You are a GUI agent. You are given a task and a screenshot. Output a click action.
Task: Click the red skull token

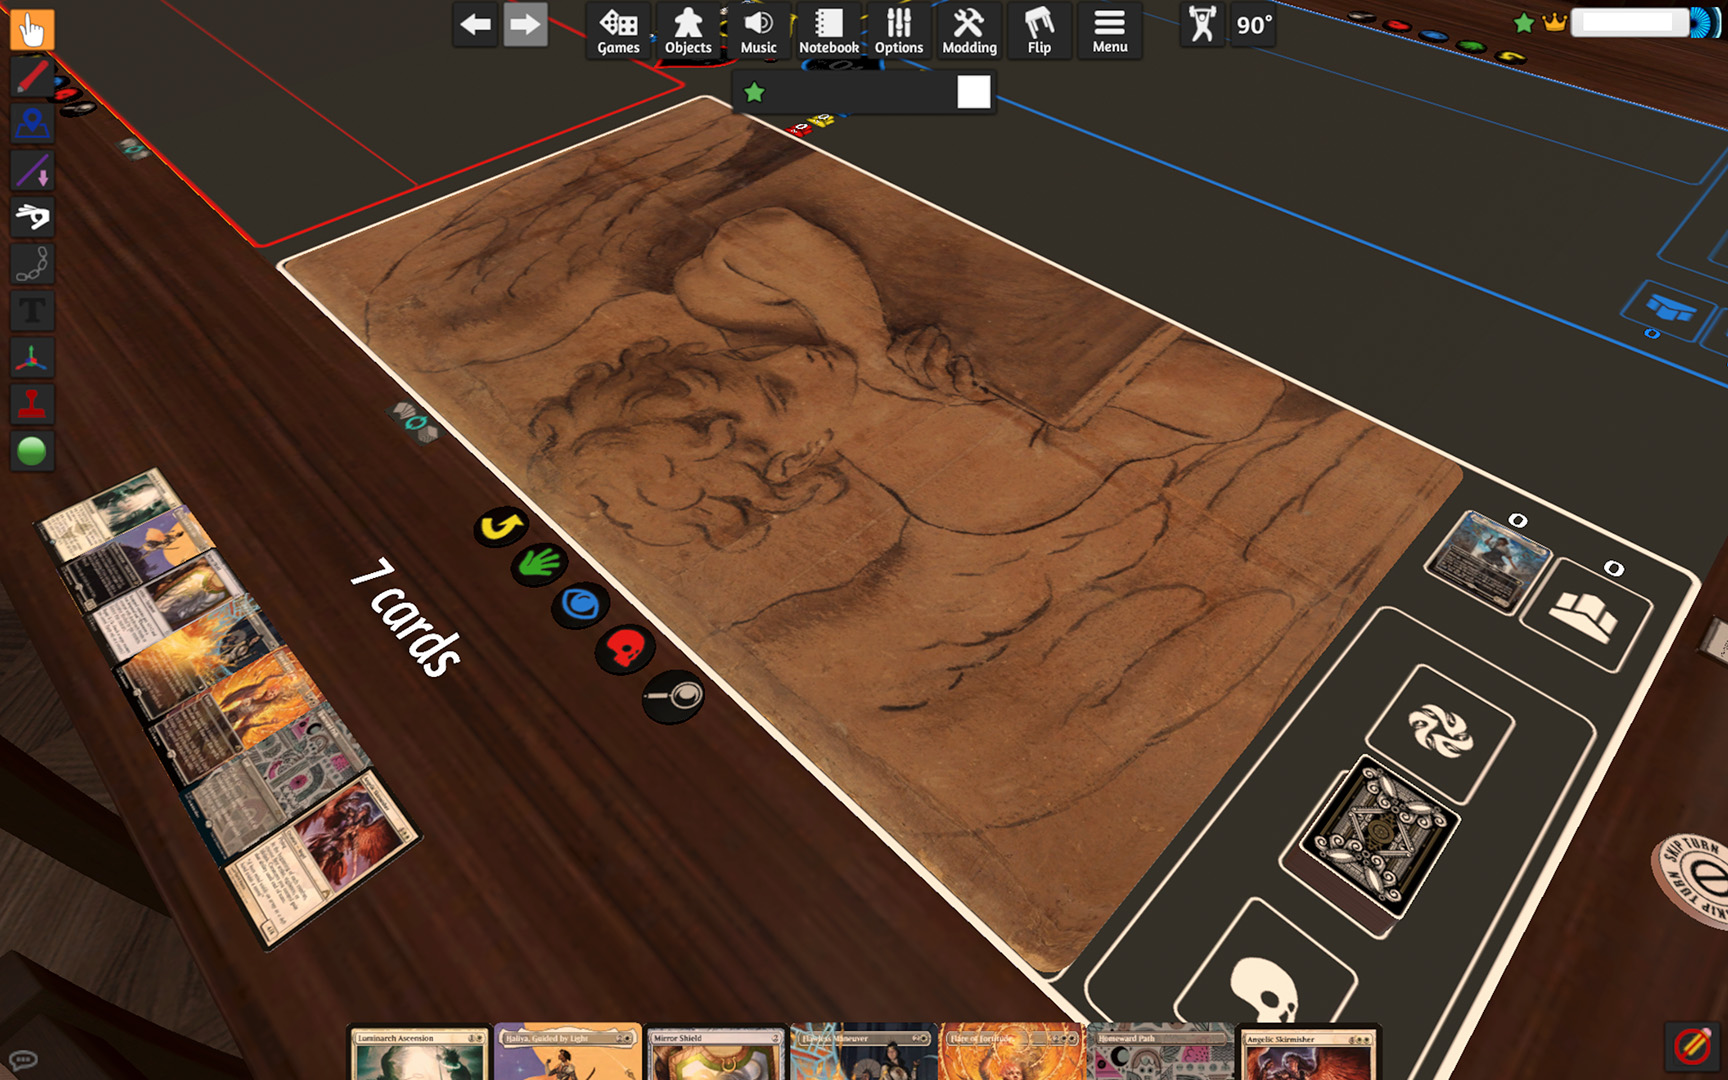(625, 649)
